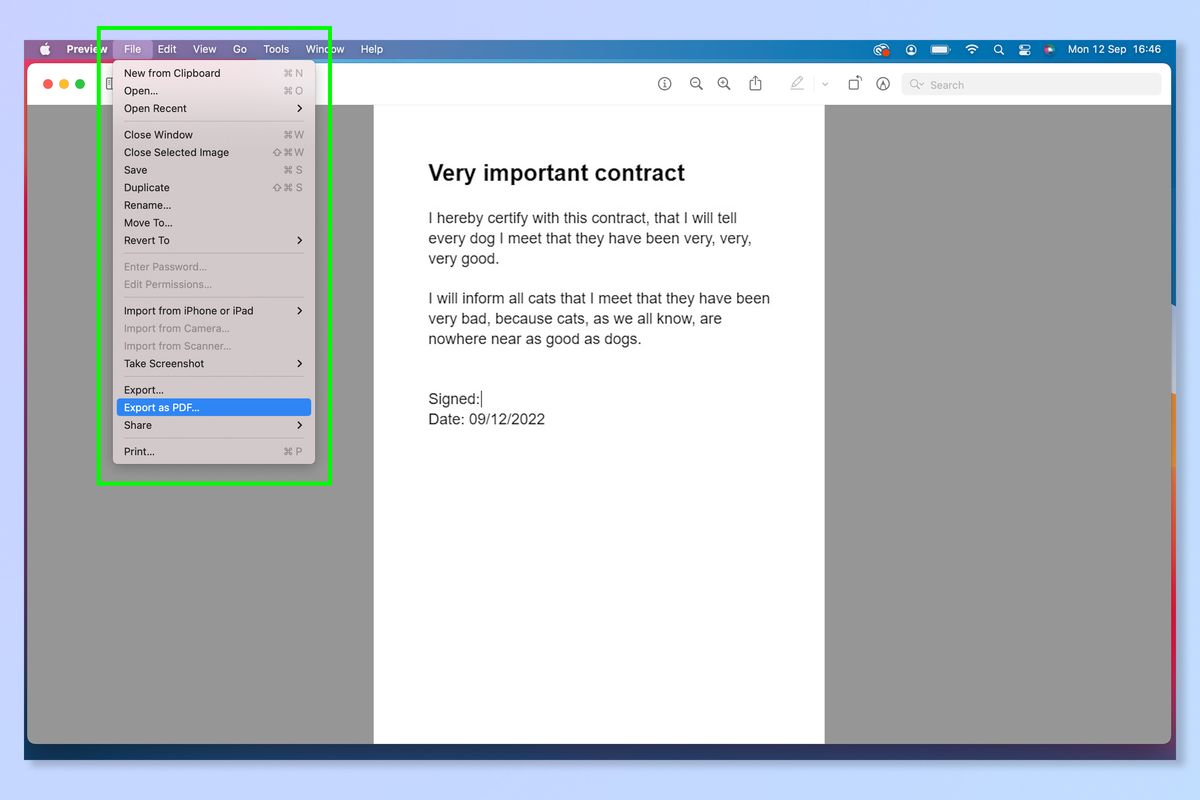Open the Window menu
This screenshot has width=1200, height=800.
click(324, 48)
